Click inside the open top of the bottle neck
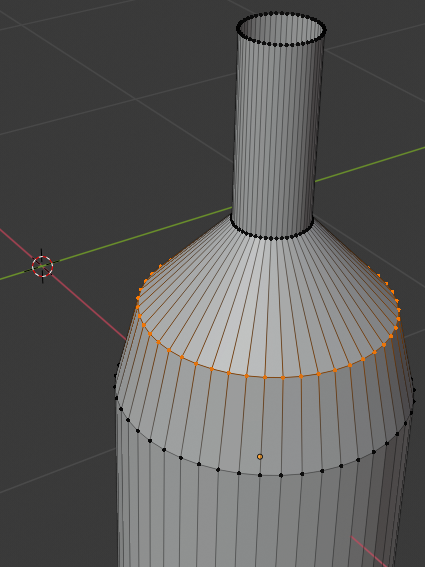Screen dimensions: 425x567 (281, 29)
